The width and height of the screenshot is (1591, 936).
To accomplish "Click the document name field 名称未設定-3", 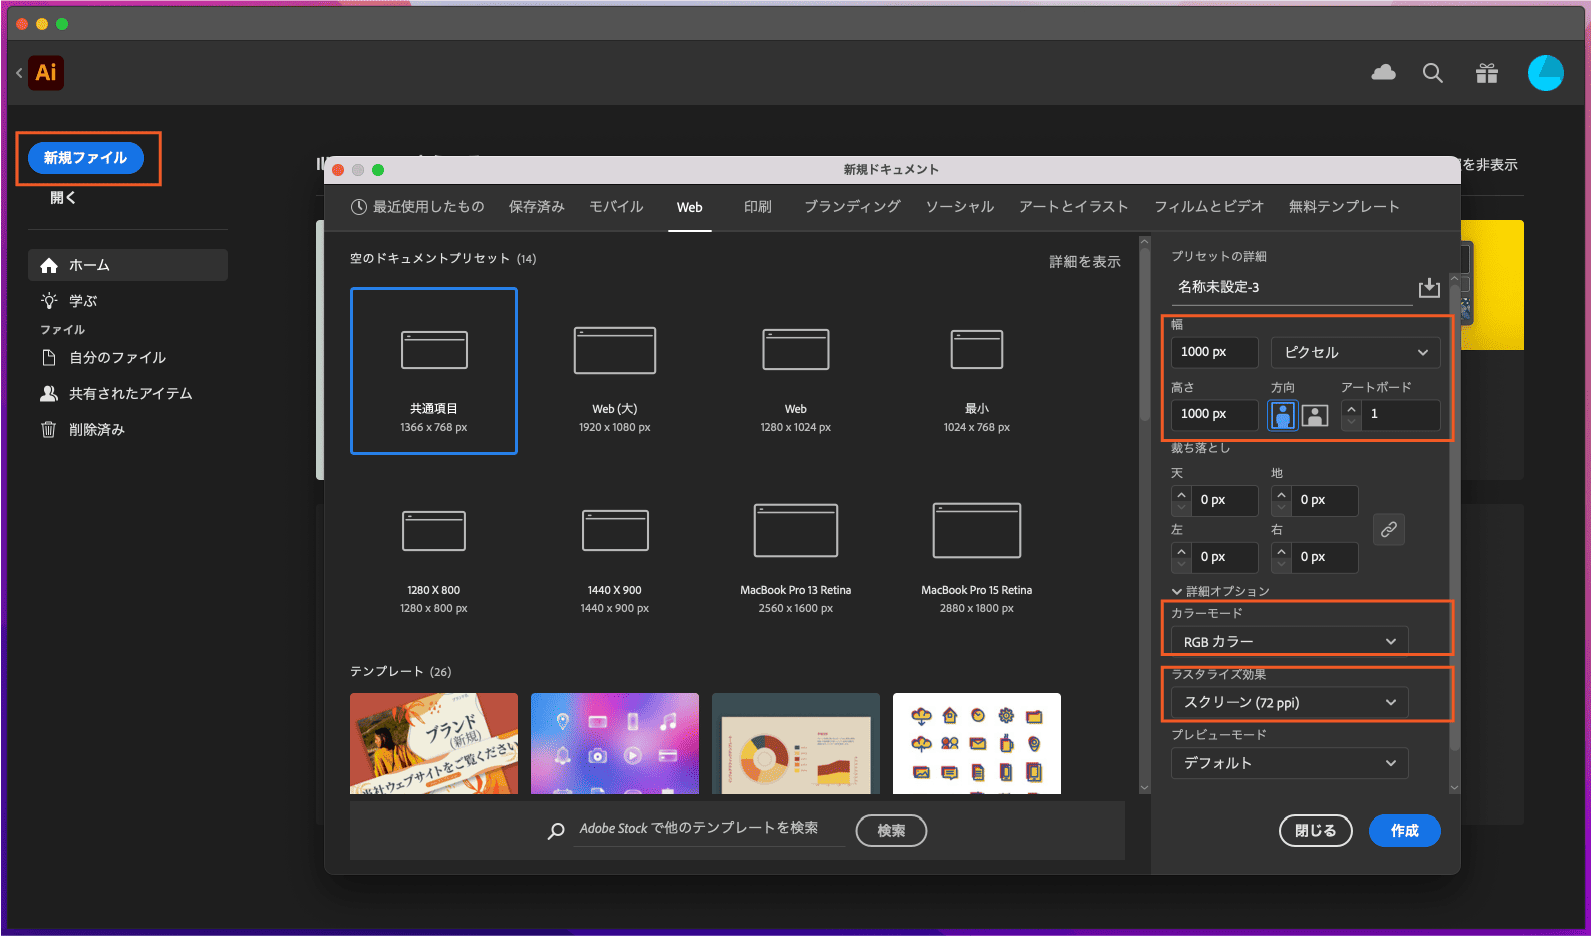I will (x=1291, y=288).
